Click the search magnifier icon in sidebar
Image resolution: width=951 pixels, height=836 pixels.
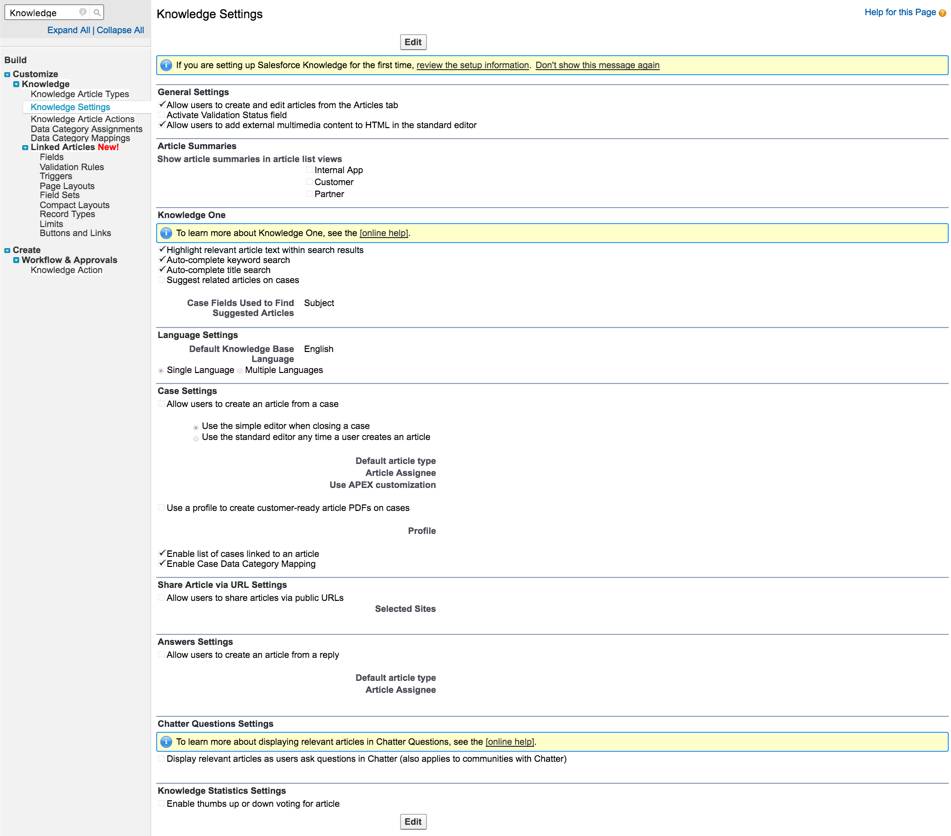[x=96, y=12]
